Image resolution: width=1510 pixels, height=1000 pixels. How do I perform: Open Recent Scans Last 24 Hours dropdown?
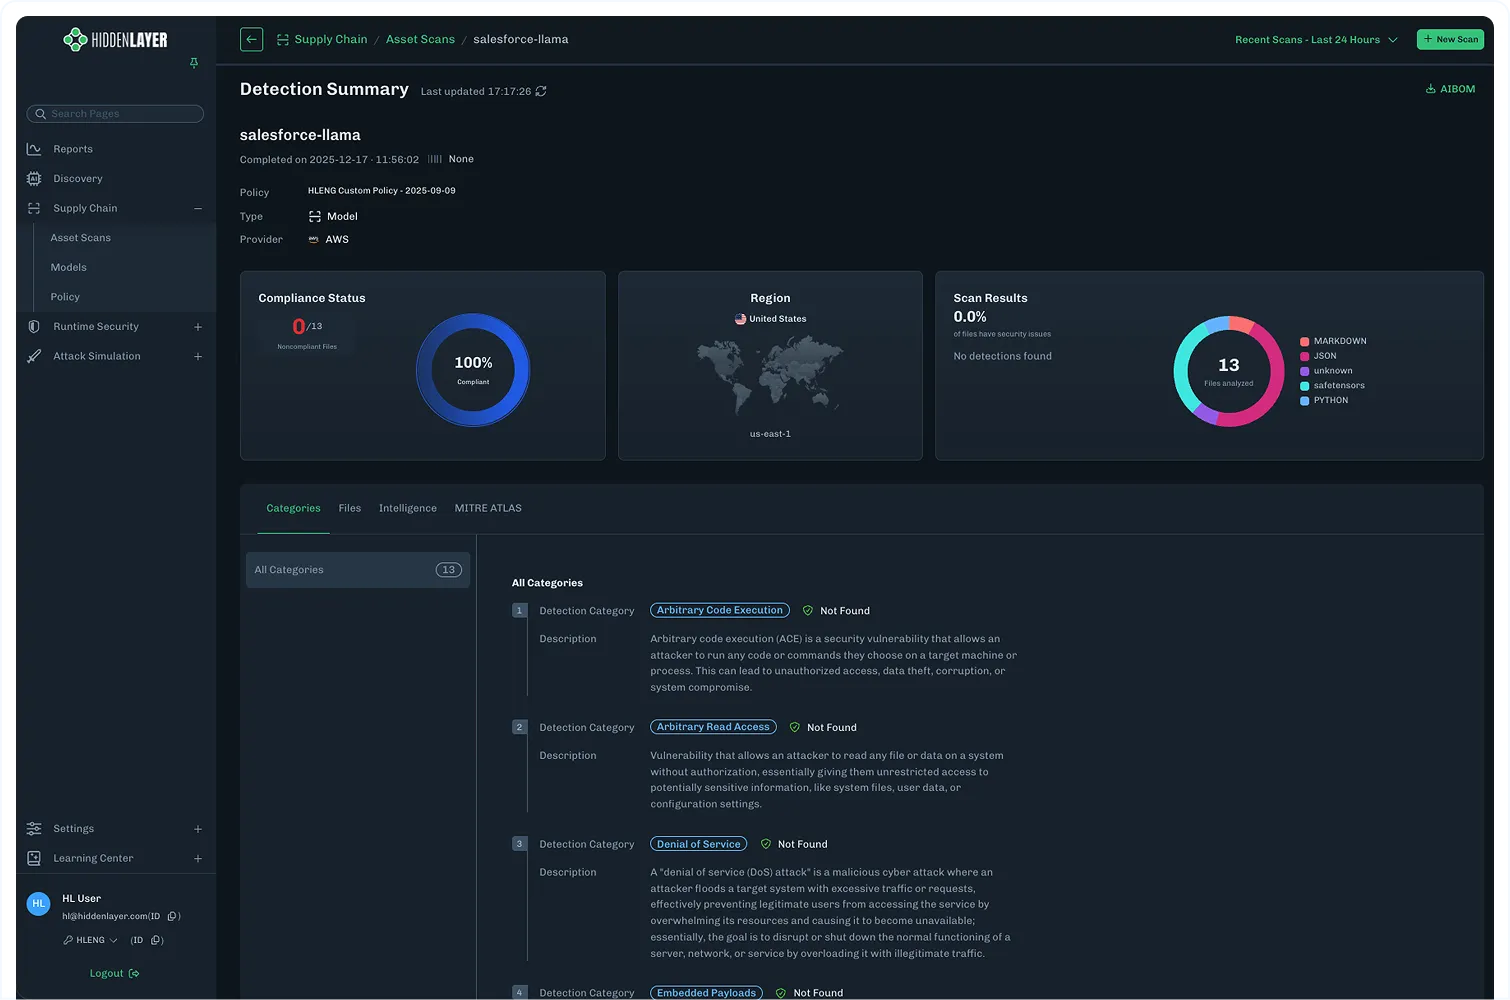[x=1316, y=40]
